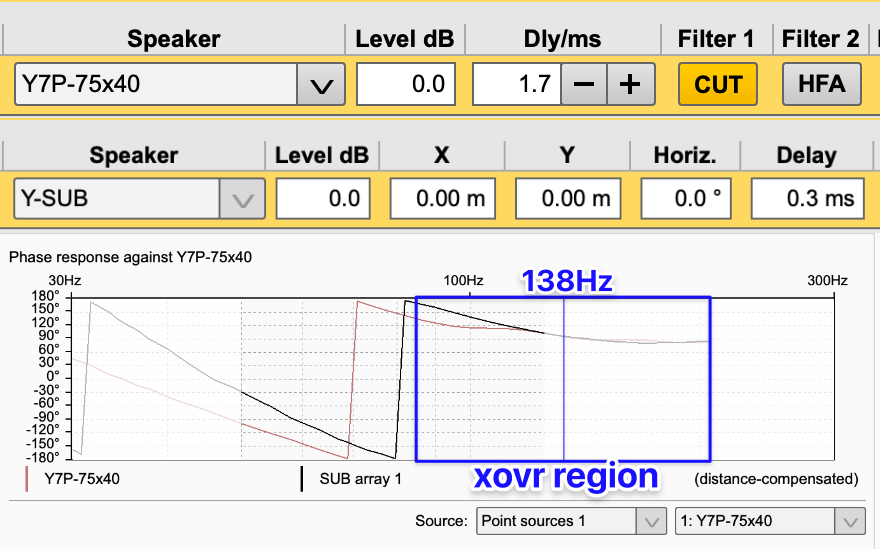The height and width of the screenshot is (549, 880).
Task: Open the Point sources 1 source dropdown
Action: click(x=571, y=521)
